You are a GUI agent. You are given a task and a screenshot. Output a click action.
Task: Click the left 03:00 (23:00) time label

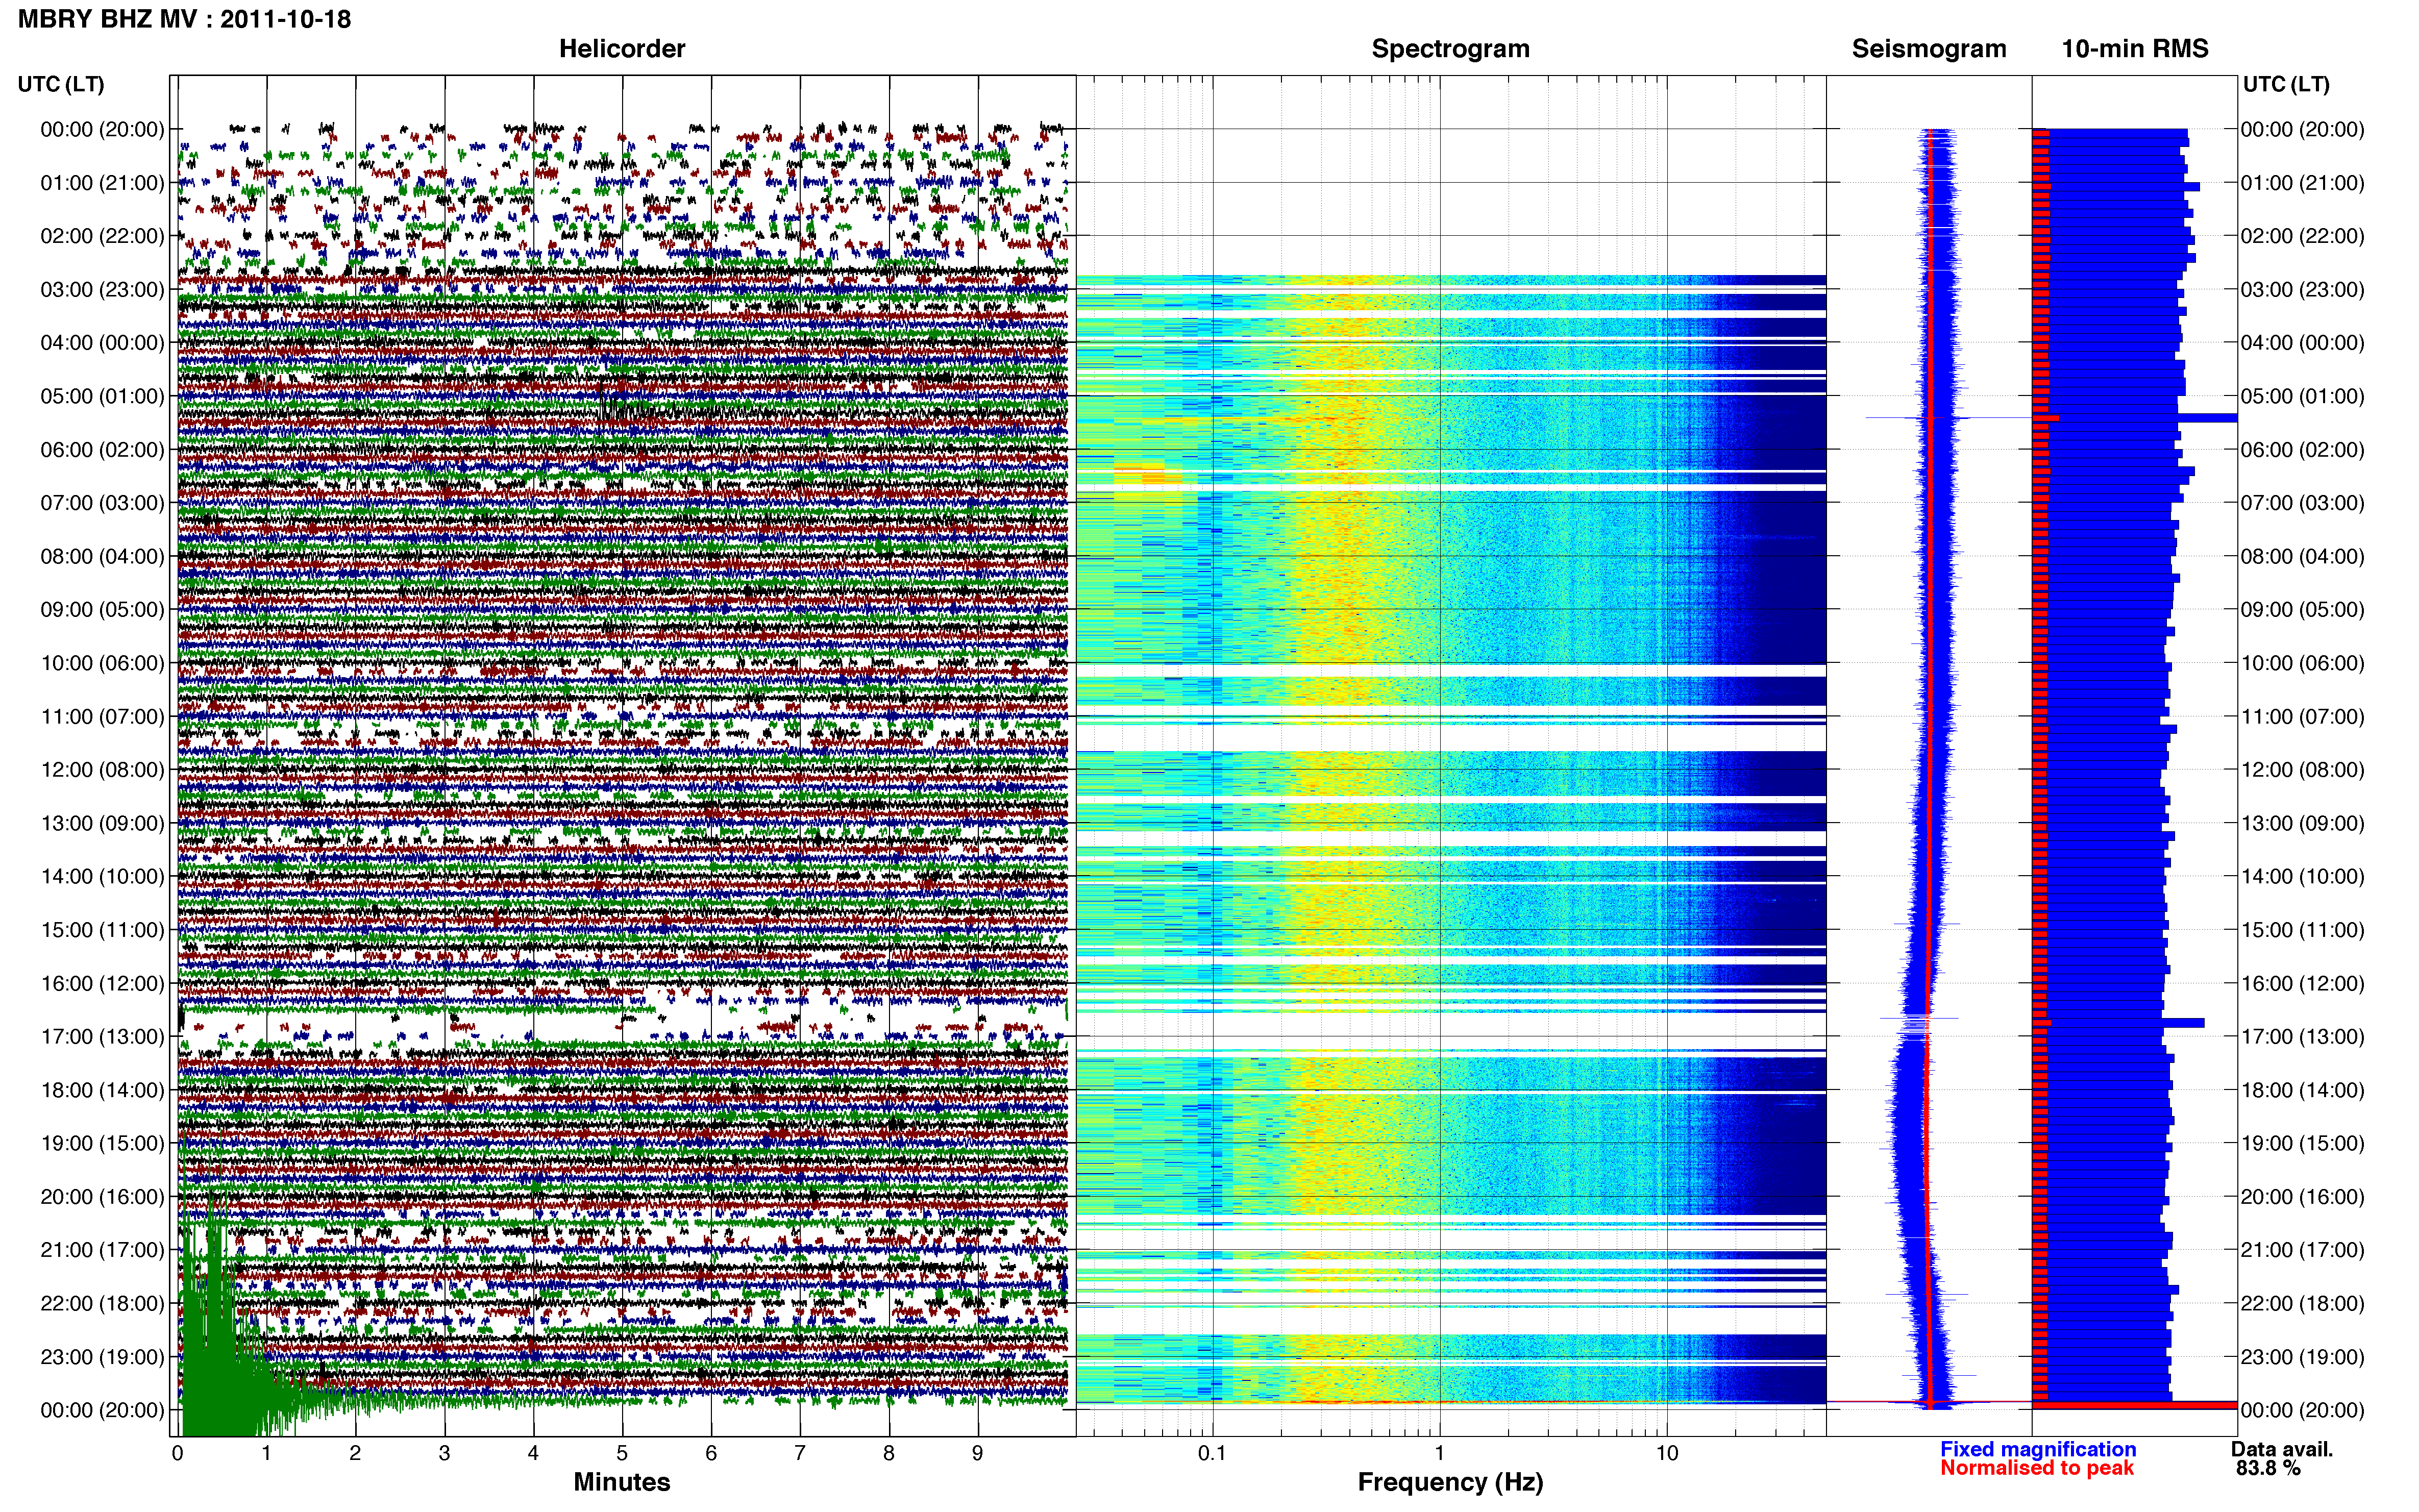click(x=102, y=290)
